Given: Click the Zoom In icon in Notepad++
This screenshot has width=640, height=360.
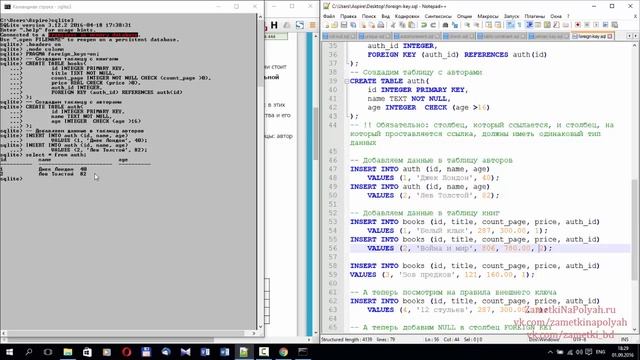Looking at the screenshot, I should (x=467, y=25).
